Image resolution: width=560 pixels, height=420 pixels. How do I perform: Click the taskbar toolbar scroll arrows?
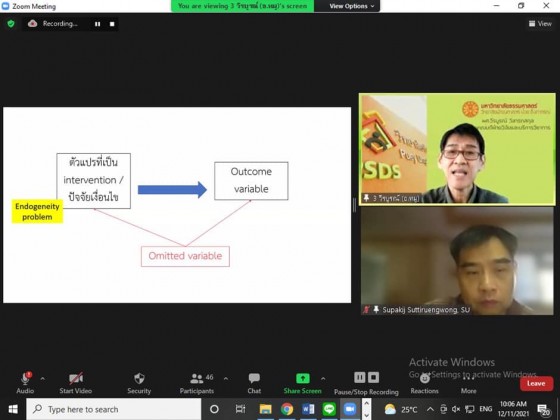[x=367, y=409]
